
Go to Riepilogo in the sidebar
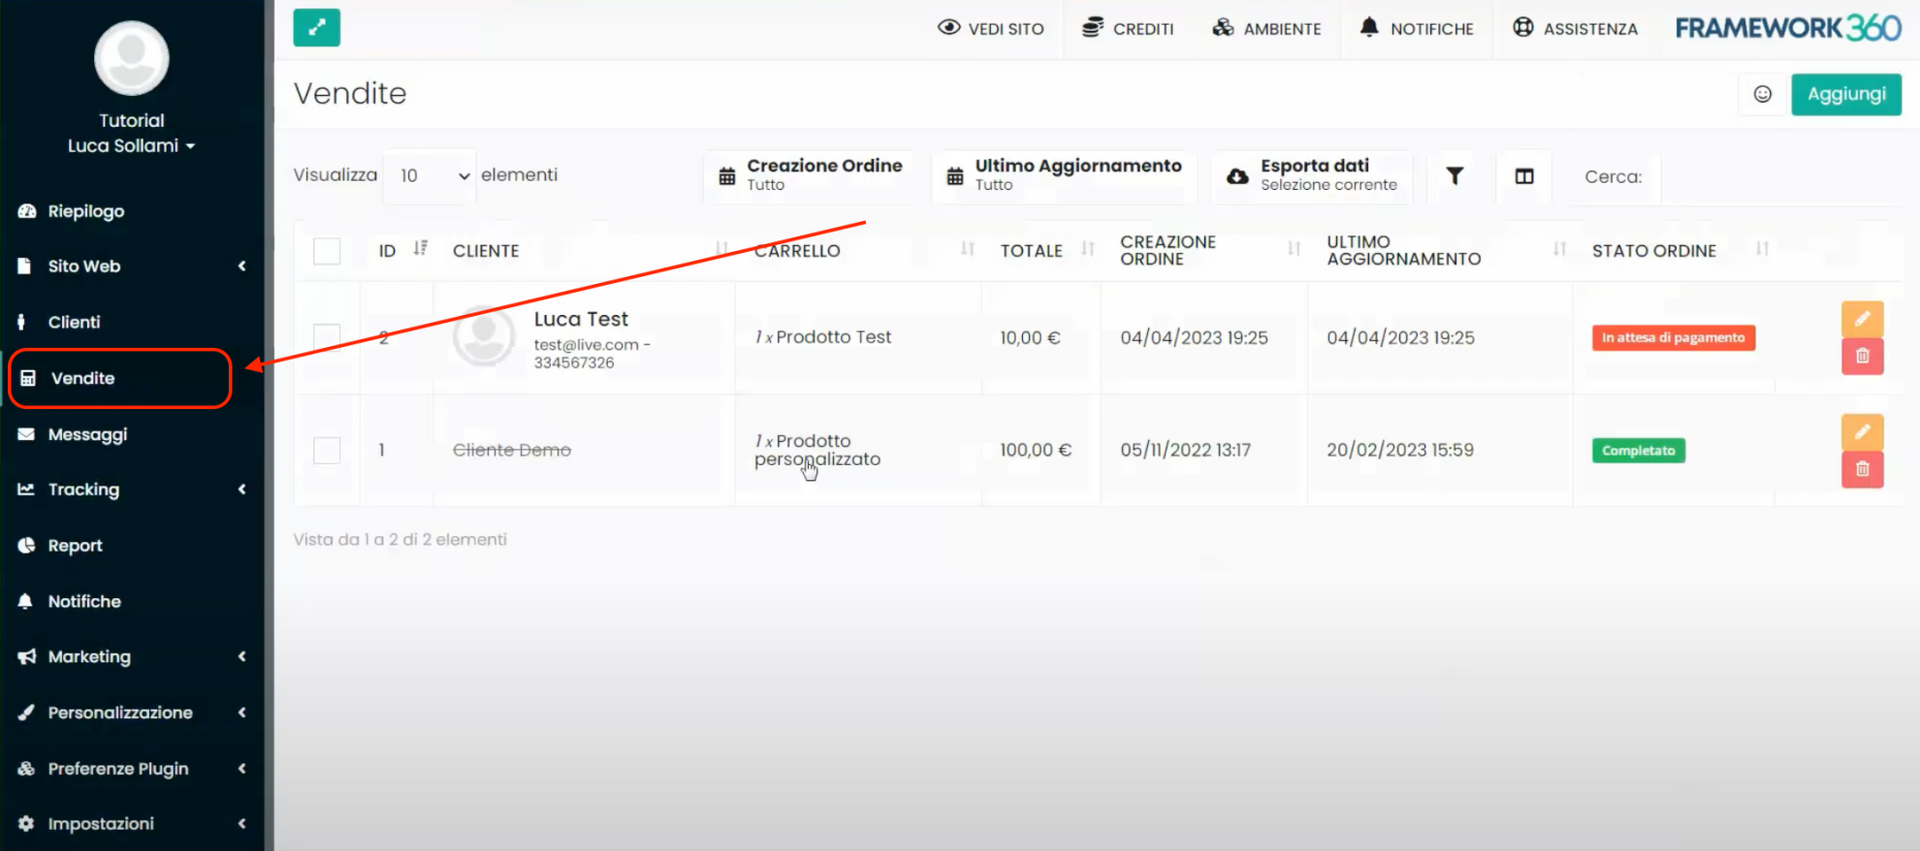[x=86, y=211]
